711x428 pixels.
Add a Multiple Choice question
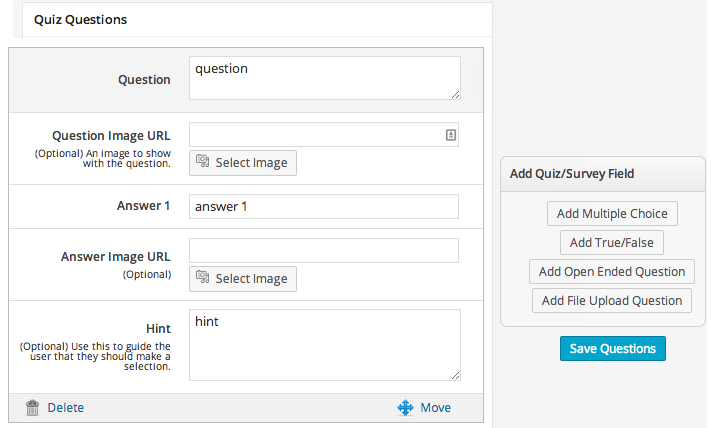pyautogui.click(x=612, y=214)
